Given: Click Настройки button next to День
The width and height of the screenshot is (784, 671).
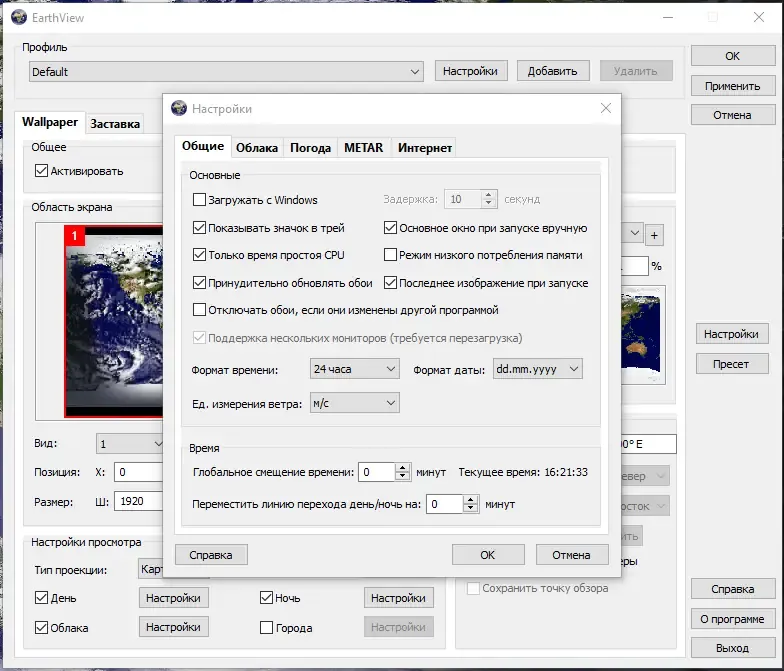Looking at the screenshot, I should pyautogui.click(x=174, y=598).
